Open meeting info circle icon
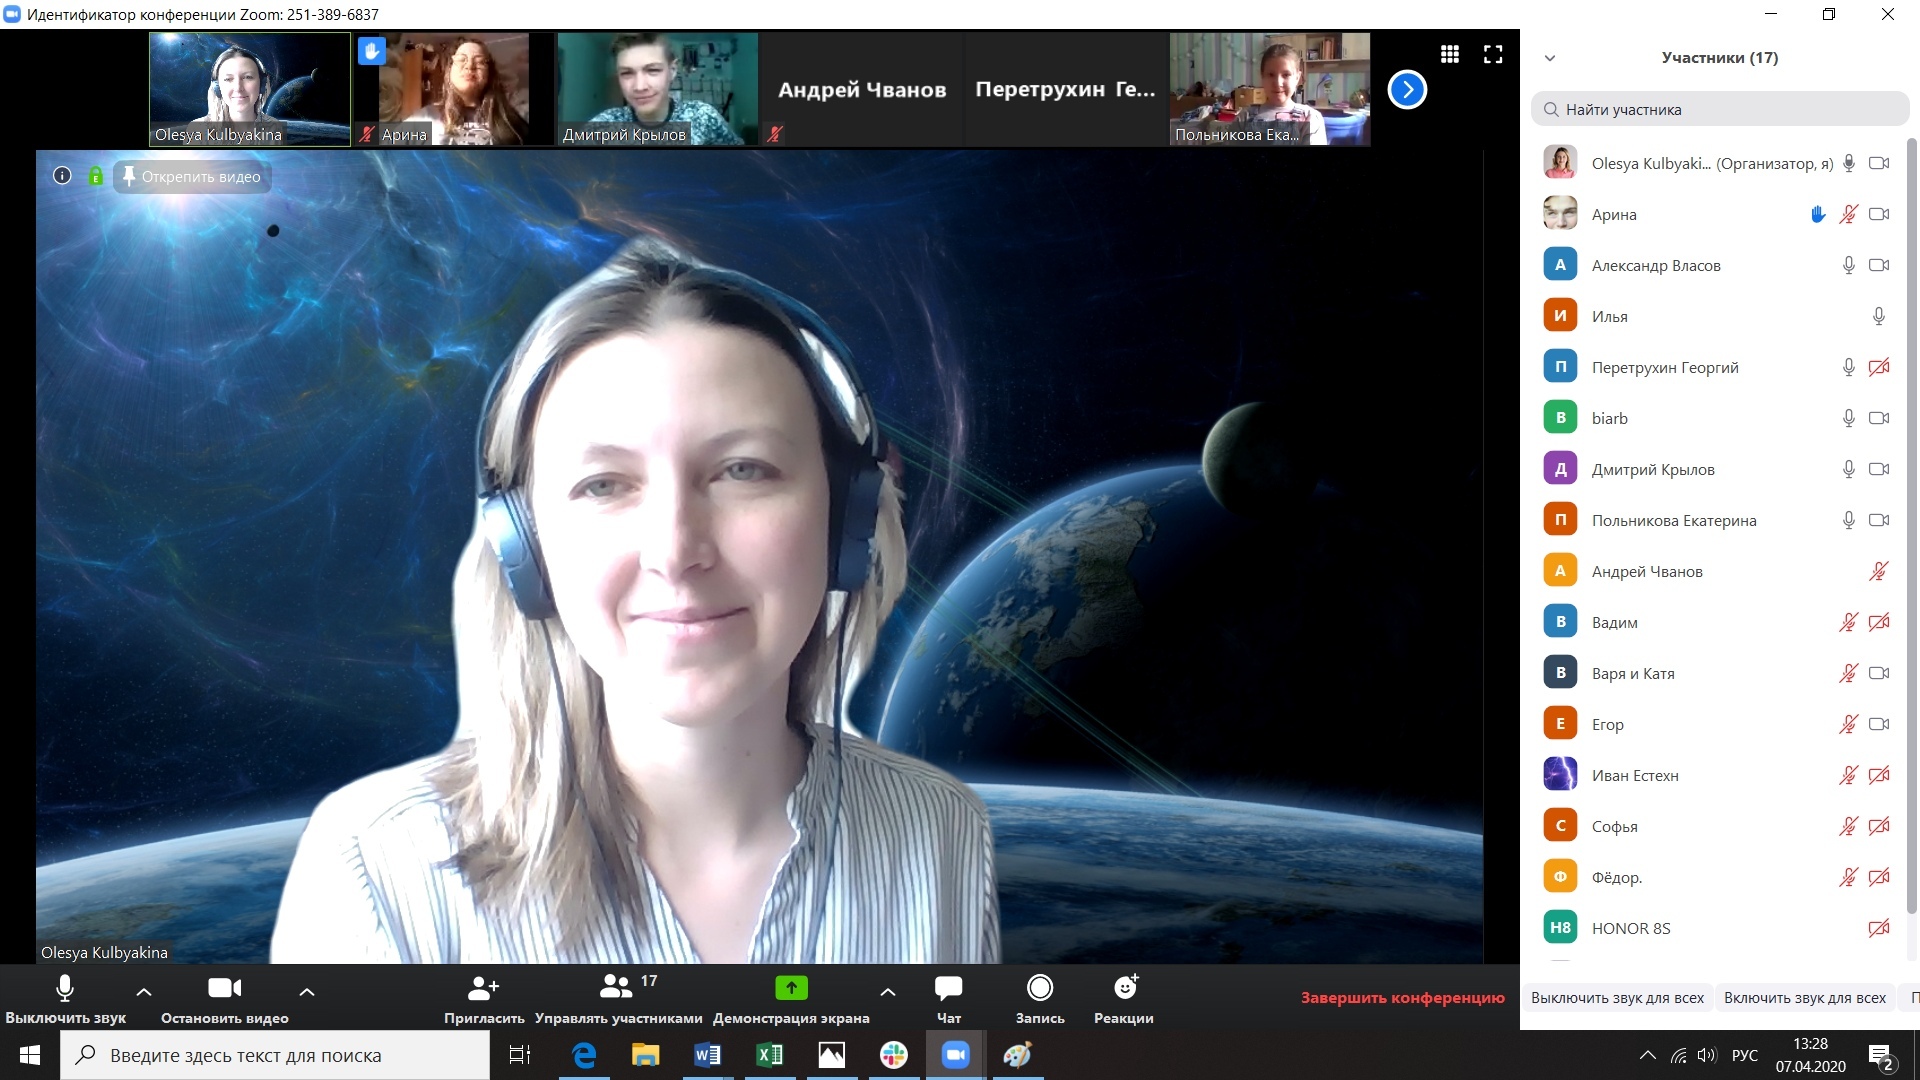1920x1080 pixels. coord(62,176)
